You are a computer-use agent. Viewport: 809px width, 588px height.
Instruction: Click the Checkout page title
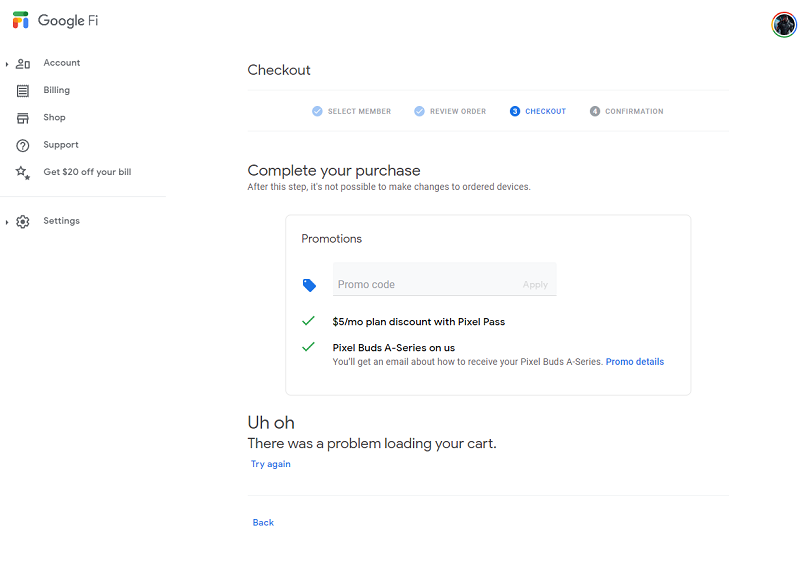coord(279,70)
